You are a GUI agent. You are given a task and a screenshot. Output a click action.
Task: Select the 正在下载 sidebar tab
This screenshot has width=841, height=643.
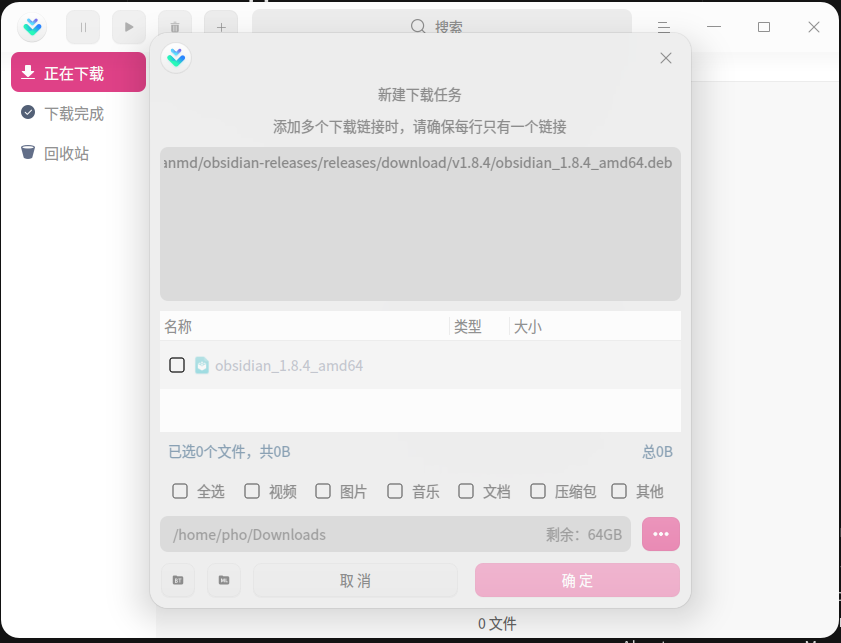coord(78,72)
